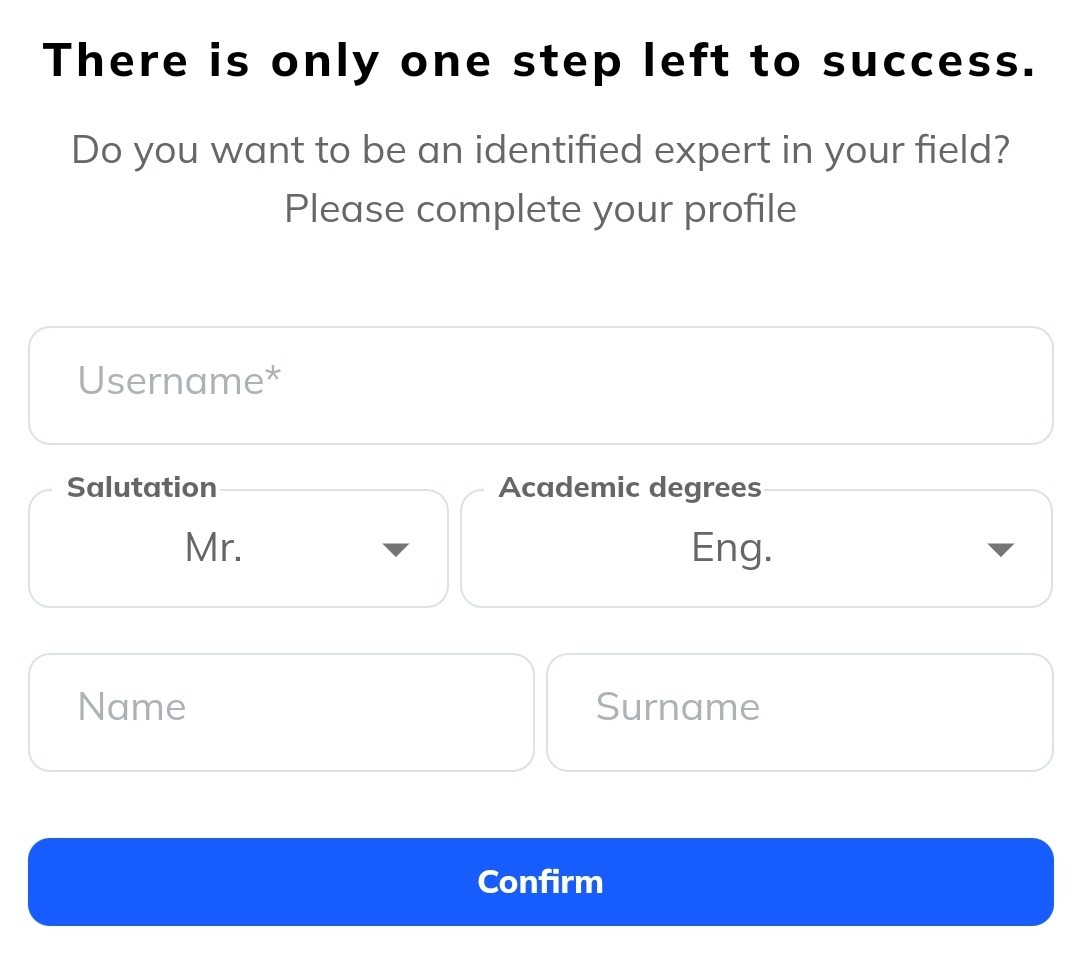
Task: Click the "identified expert in your field" question
Action: pos(540,151)
